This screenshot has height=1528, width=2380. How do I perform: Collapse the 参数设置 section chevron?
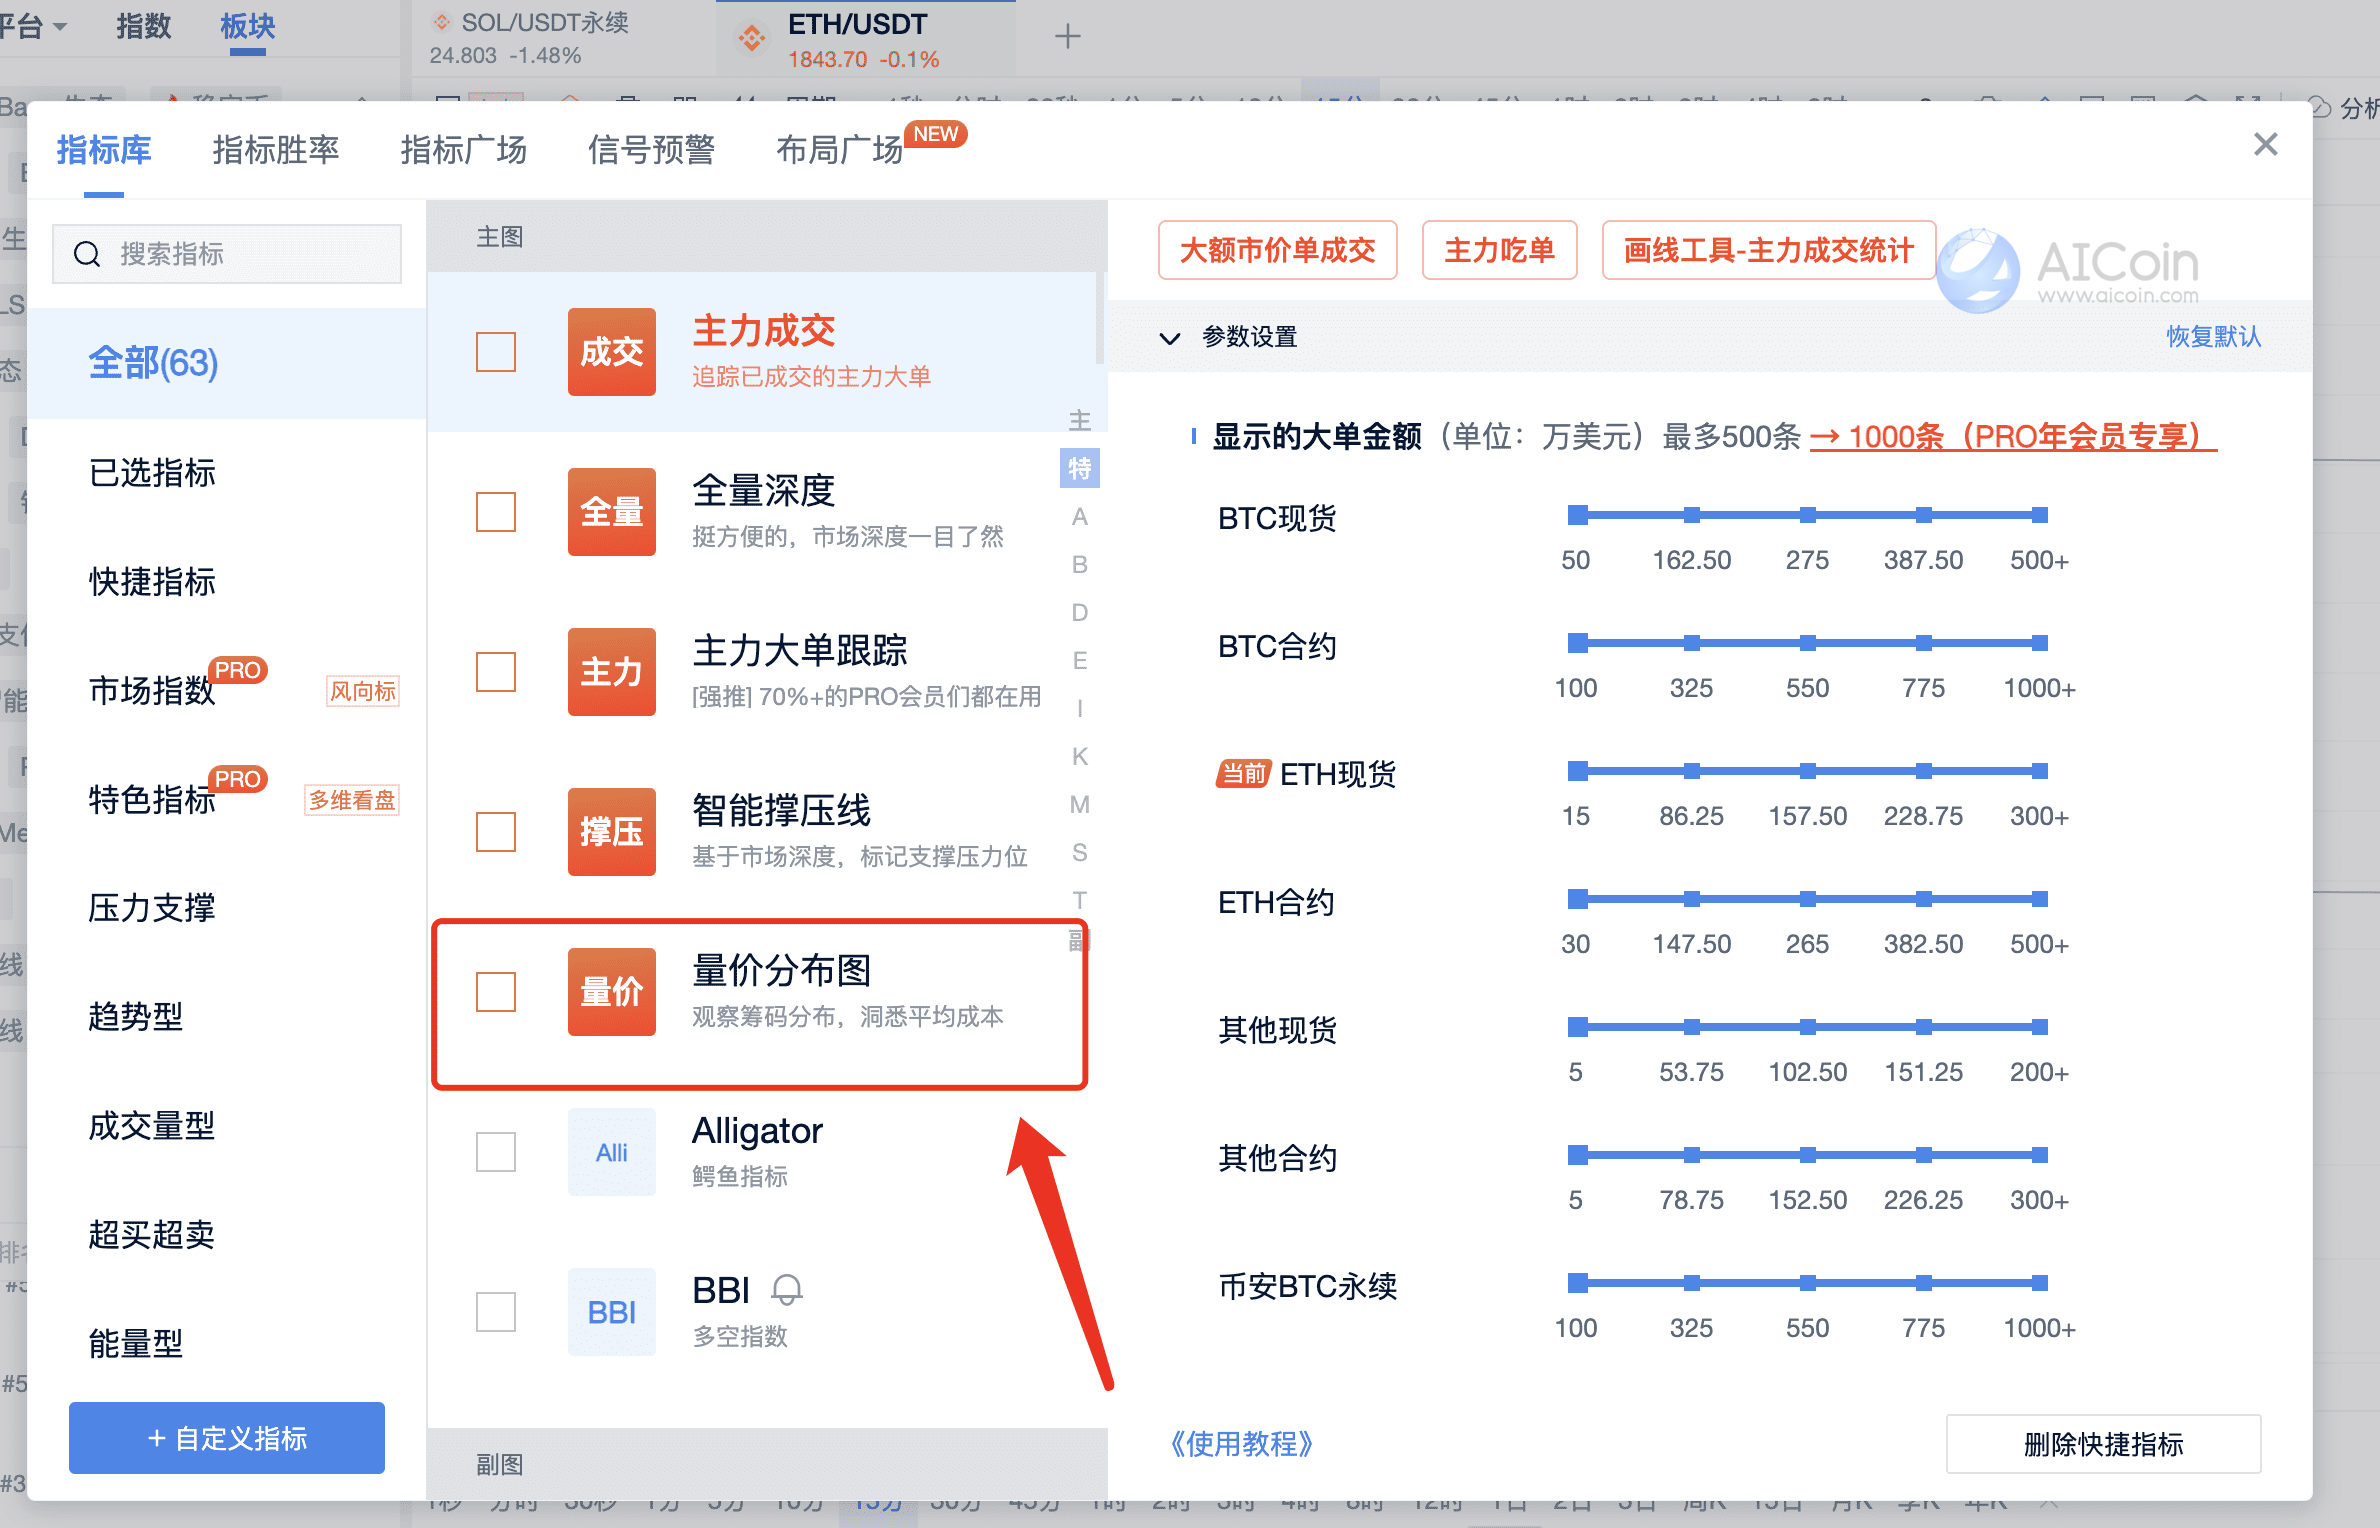pos(1169,337)
